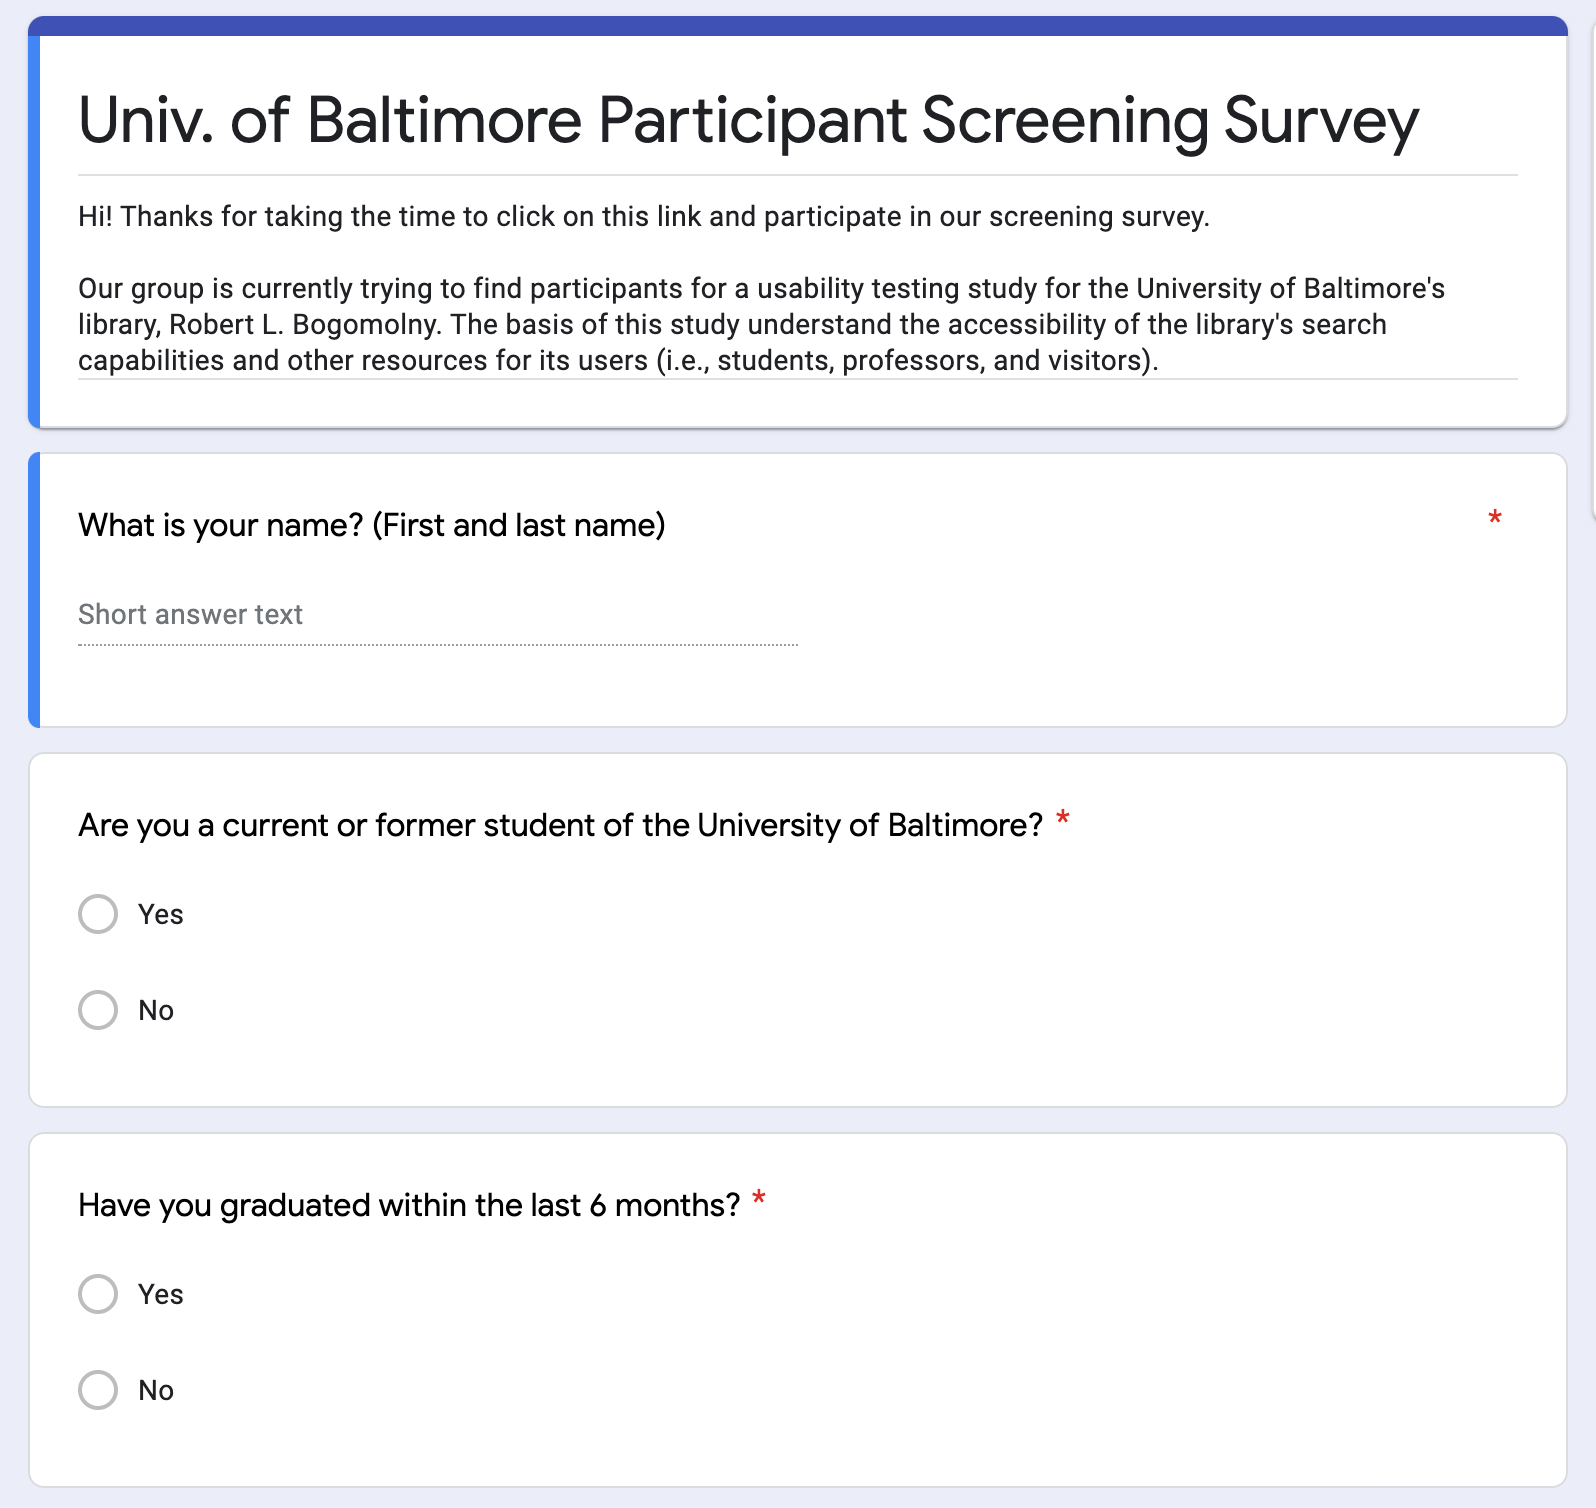Viewport: 1596px width, 1508px height.
Task: Click the Short answer text field
Action: (437, 615)
